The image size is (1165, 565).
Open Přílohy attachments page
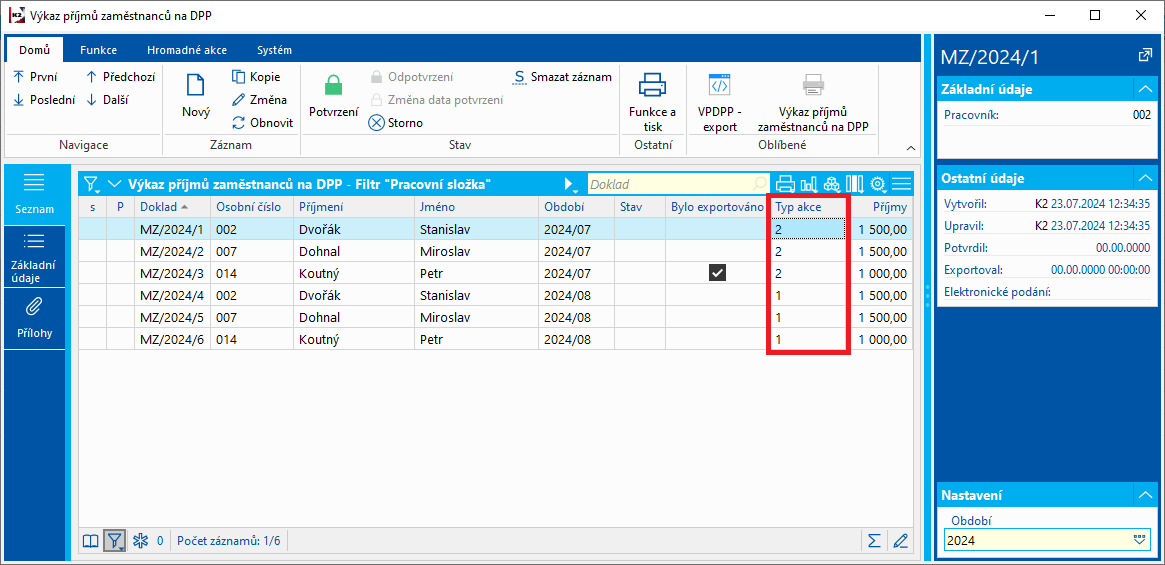point(36,317)
